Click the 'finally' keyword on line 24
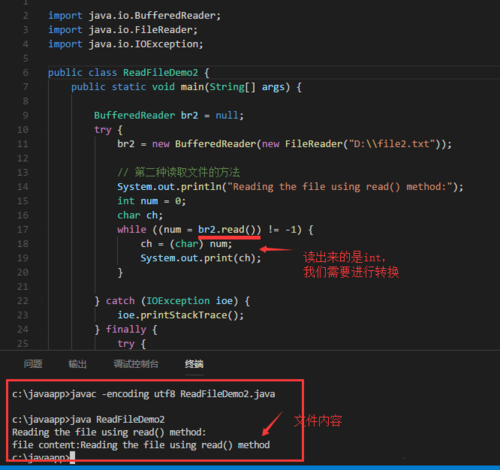This screenshot has height=470, width=500. pyautogui.click(x=126, y=330)
